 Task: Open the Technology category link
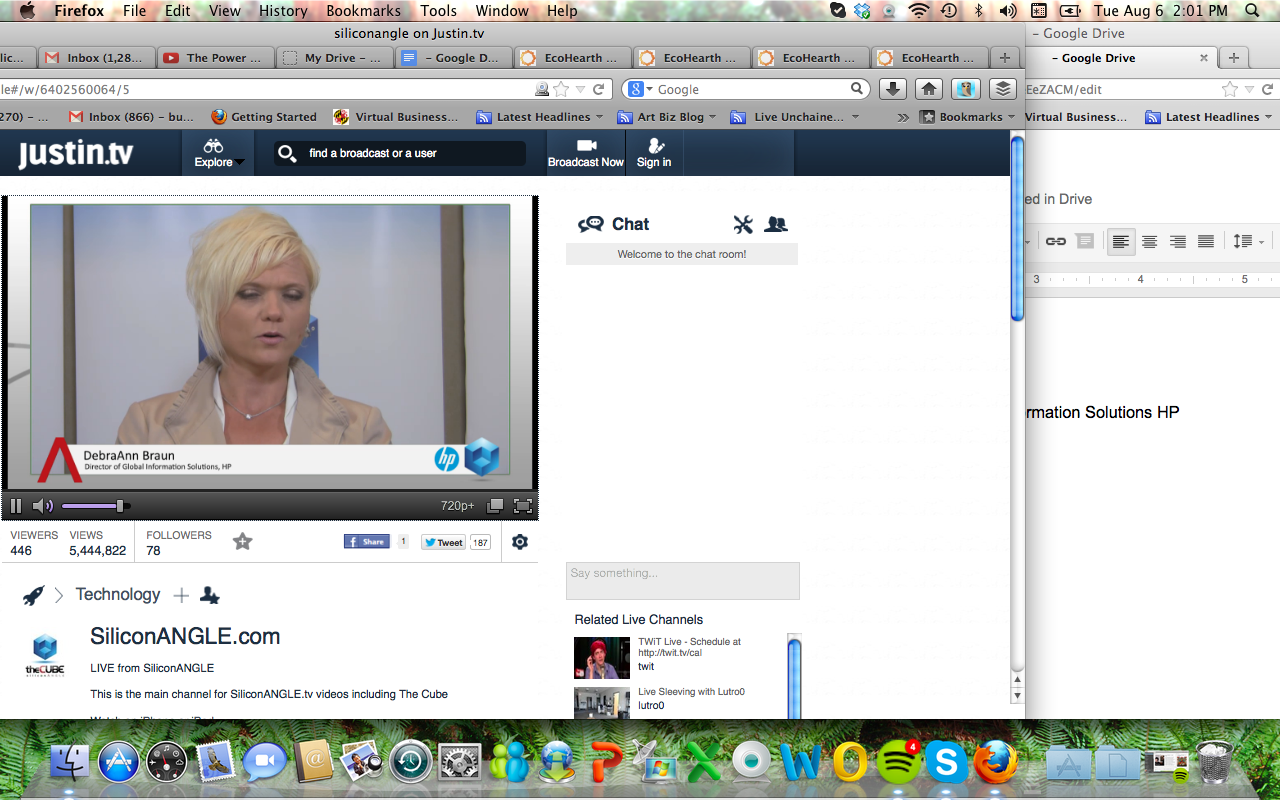tap(118, 594)
